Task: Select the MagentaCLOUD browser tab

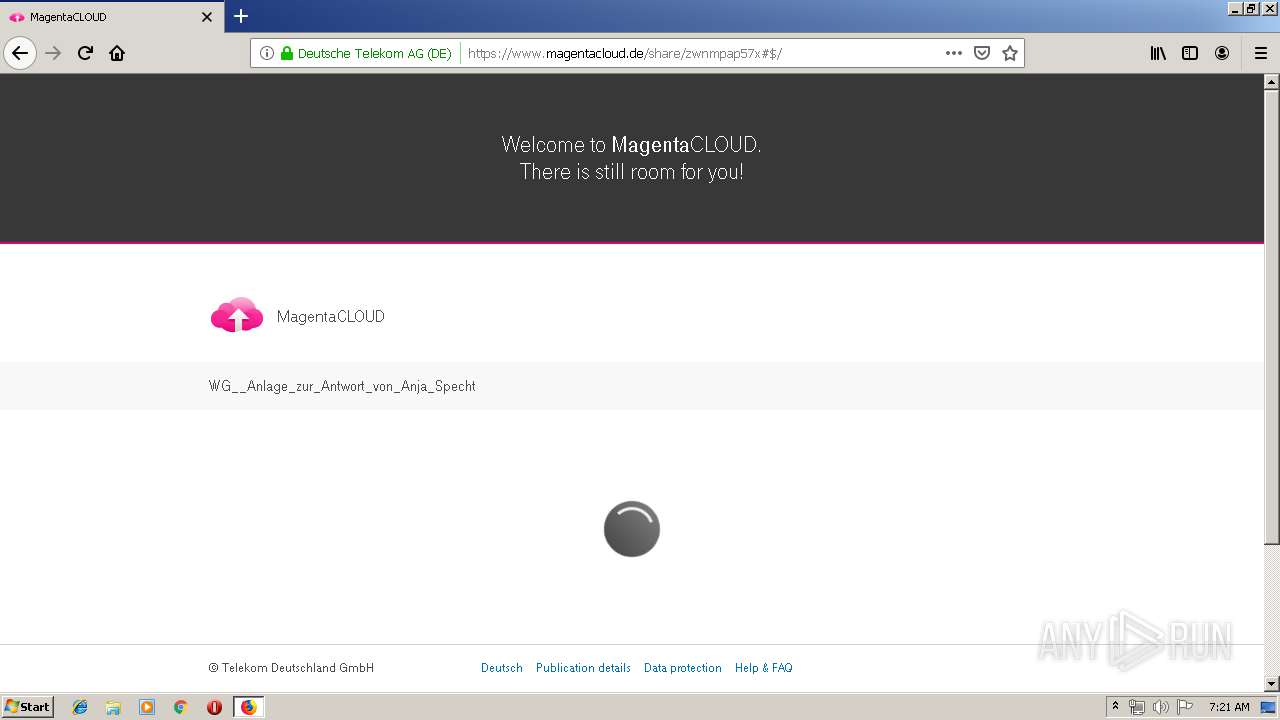Action: [110, 17]
